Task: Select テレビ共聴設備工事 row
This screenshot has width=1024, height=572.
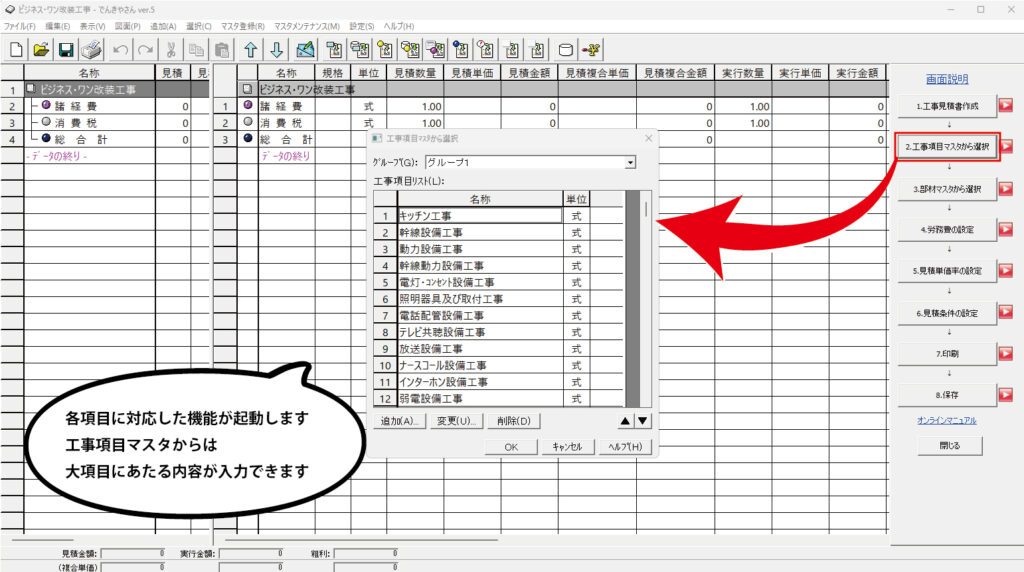Action: pyautogui.click(x=480, y=332)
